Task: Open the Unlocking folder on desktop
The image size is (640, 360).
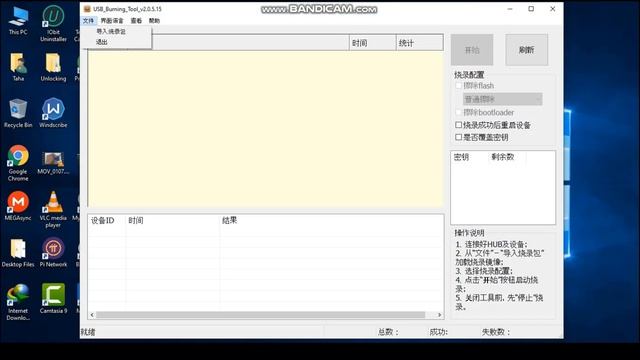Action: tap(53, 67)
